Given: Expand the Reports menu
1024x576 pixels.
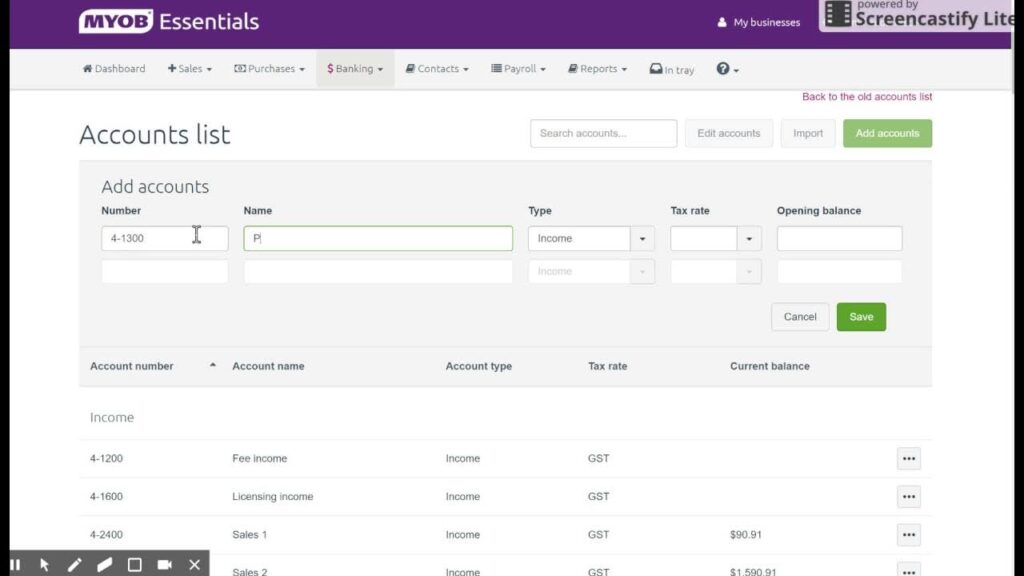Looking at the screenshot, I should click(597, 69).
